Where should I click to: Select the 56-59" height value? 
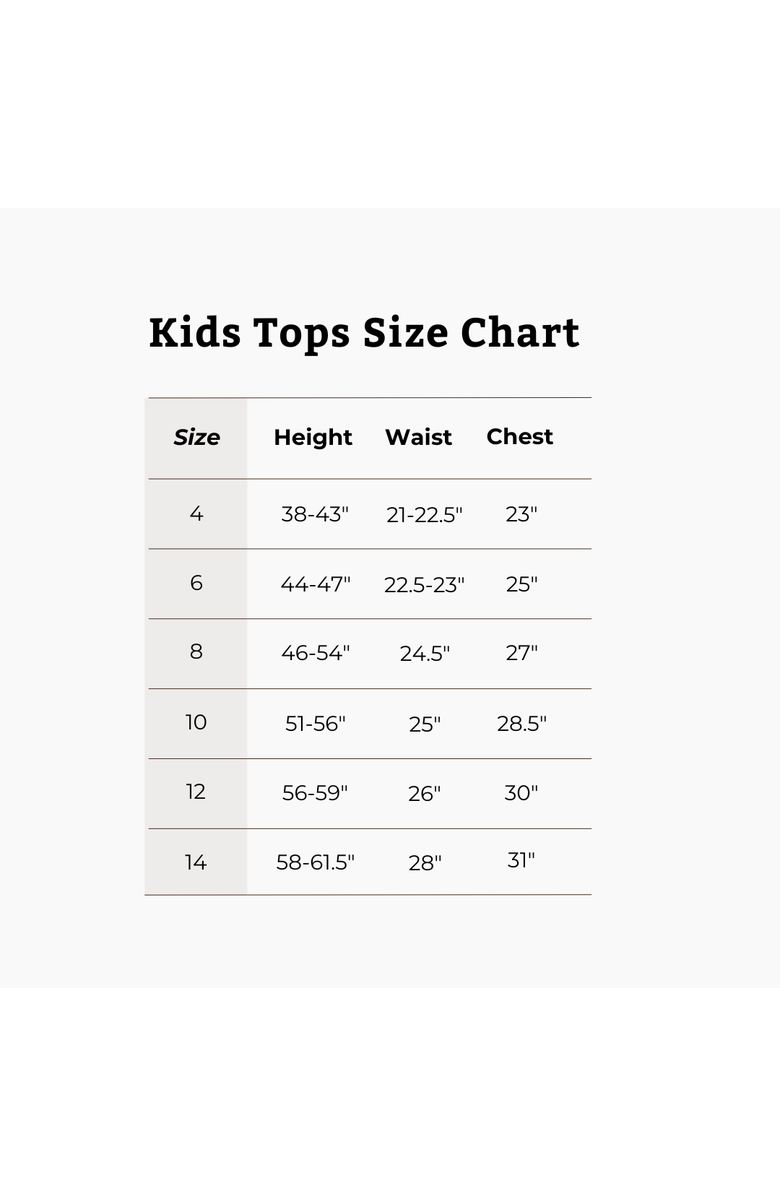pos(315,793)
